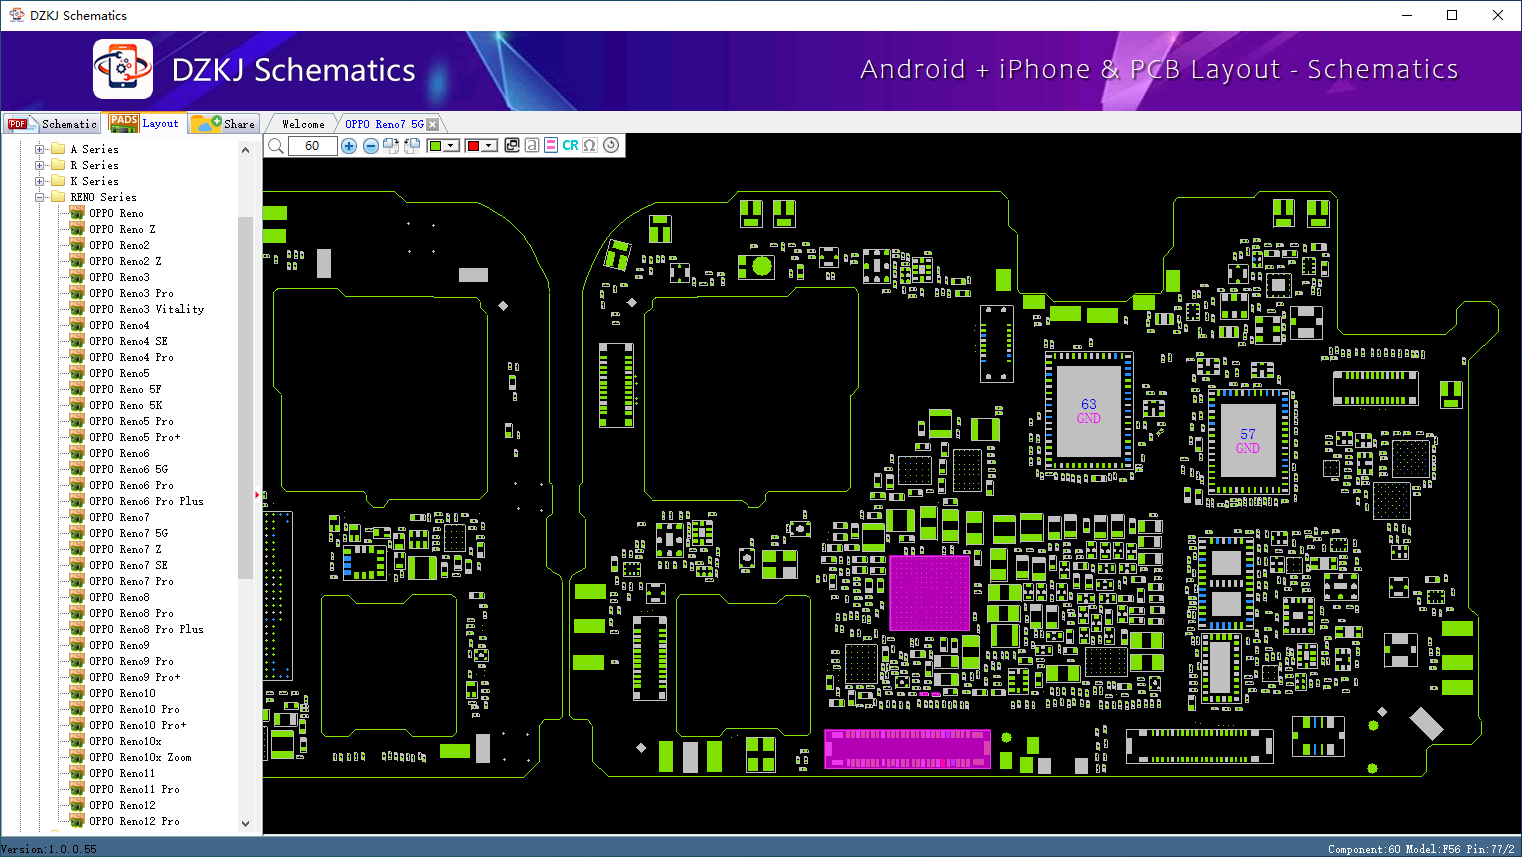Select OPPO Reno 5F entry
Image resolution: width=1522 pixels, height=857 pixels.
pos(125,389)
